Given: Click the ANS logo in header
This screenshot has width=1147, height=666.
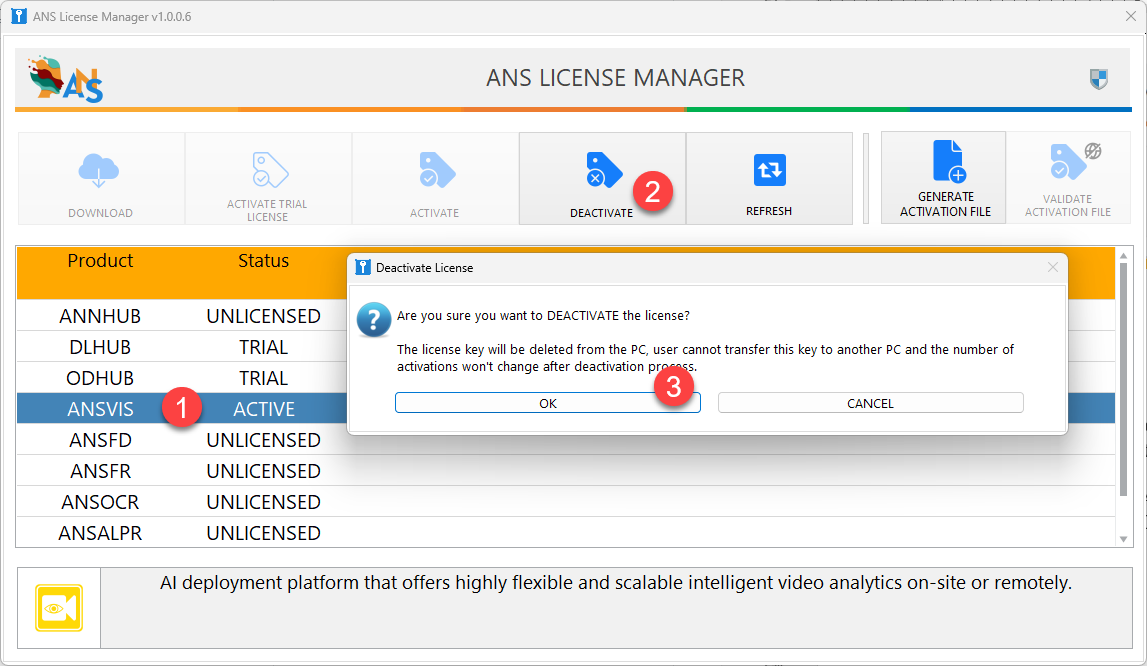Looking at the screenshot, I should 66,79.
